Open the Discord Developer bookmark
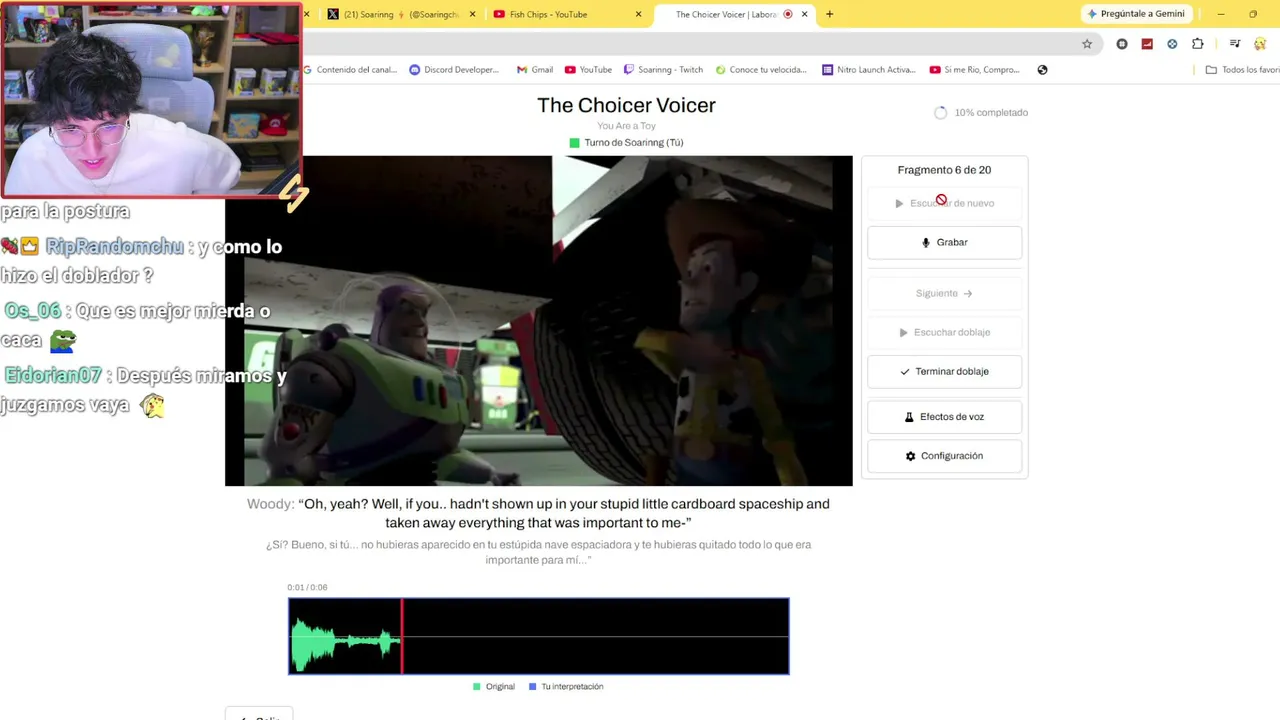Screen dimensions: 1280x720 coord(454,70)
